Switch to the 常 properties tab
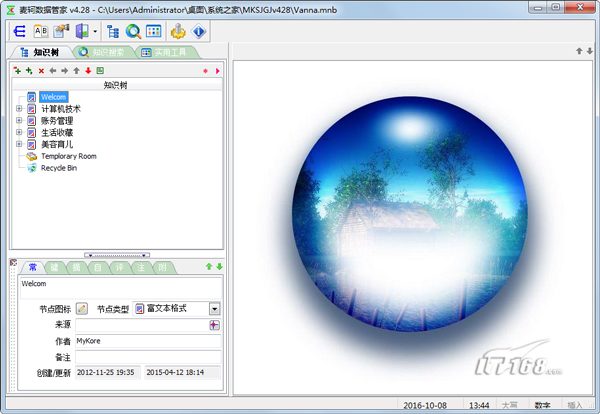The height and width of the screenshot is (414, 600). click(x=33, y=267)
